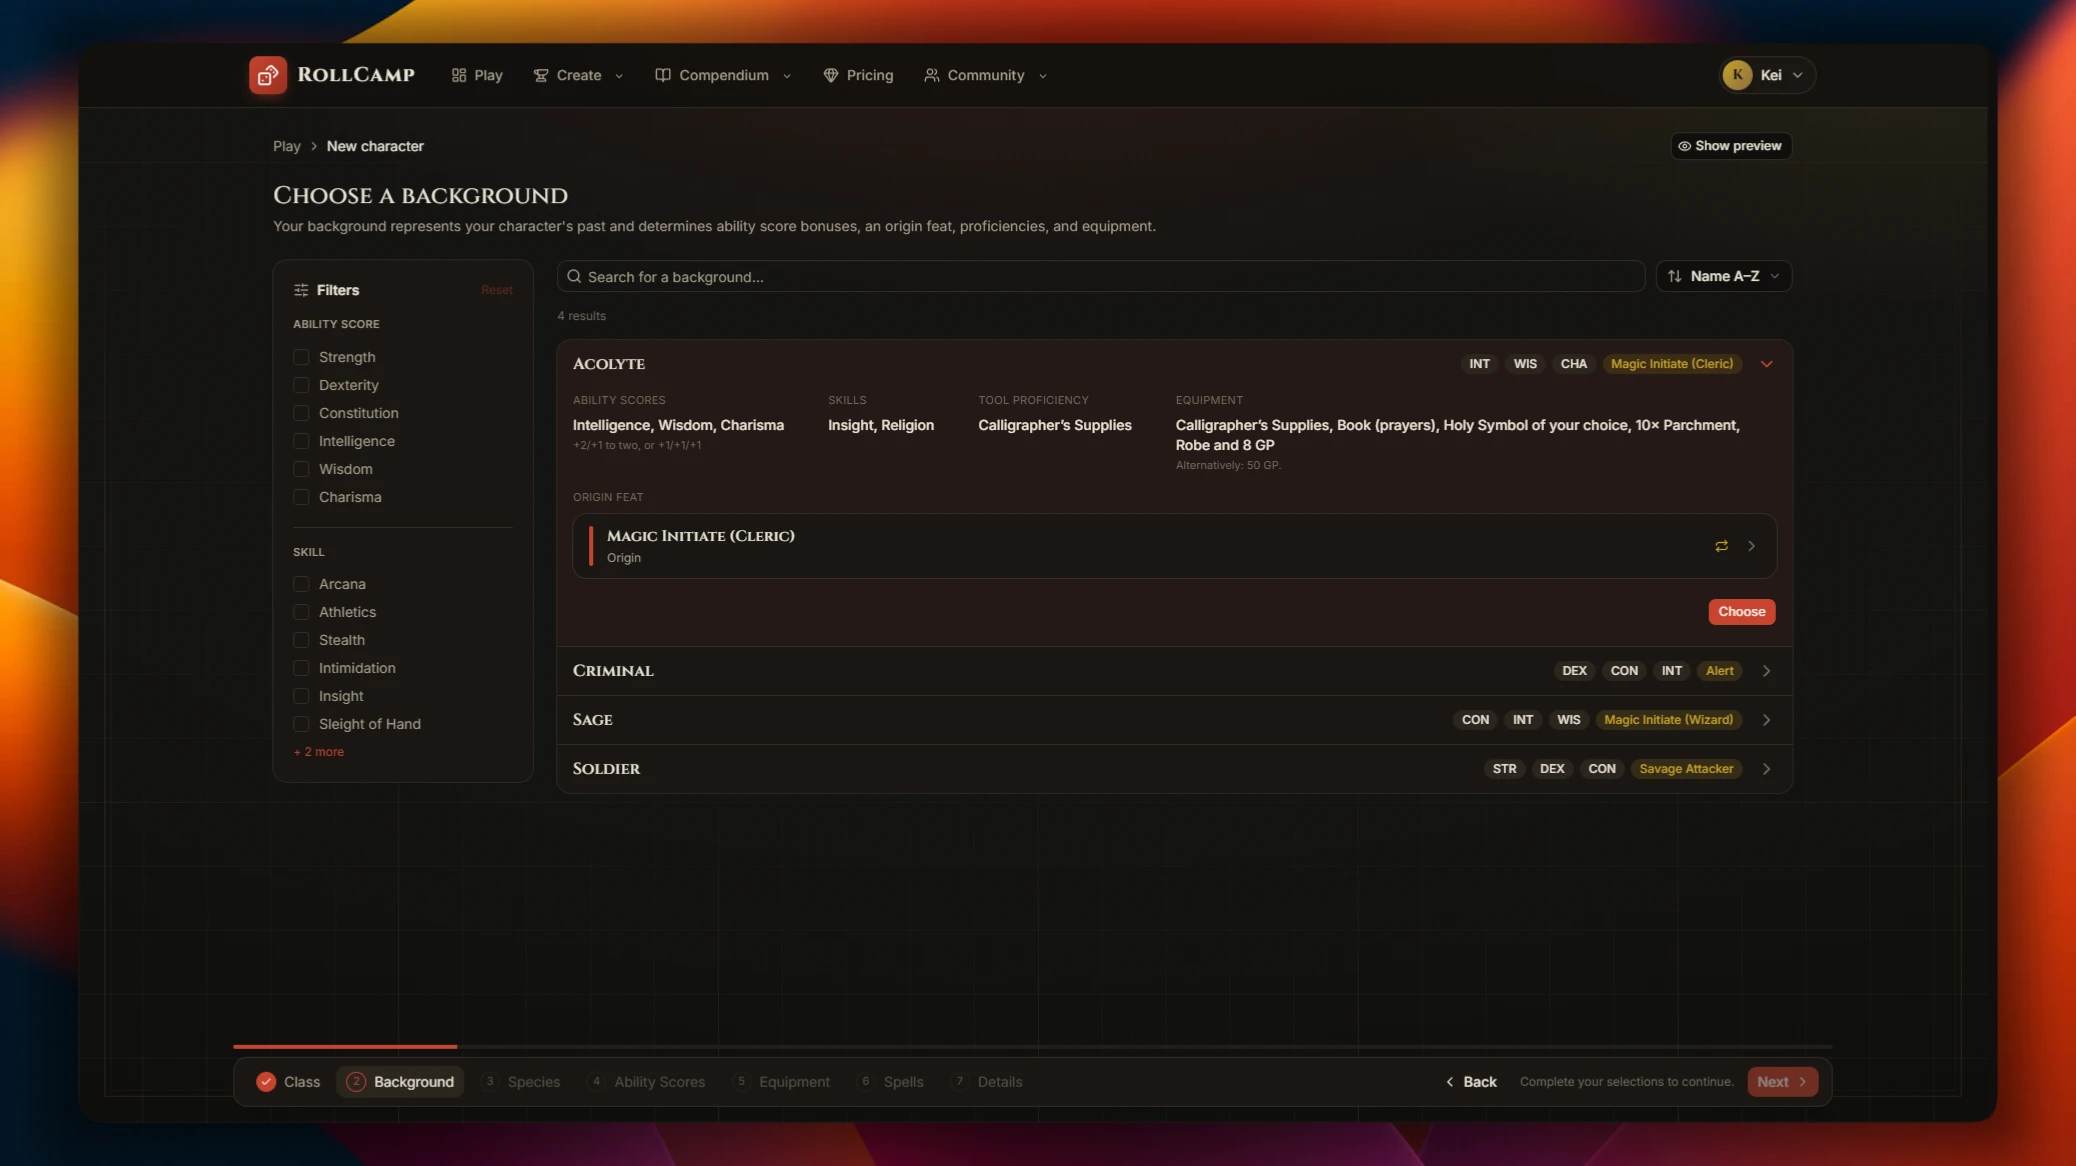Click the Play grid icon in navbar

pyautogui.click(x=459, y=75)
